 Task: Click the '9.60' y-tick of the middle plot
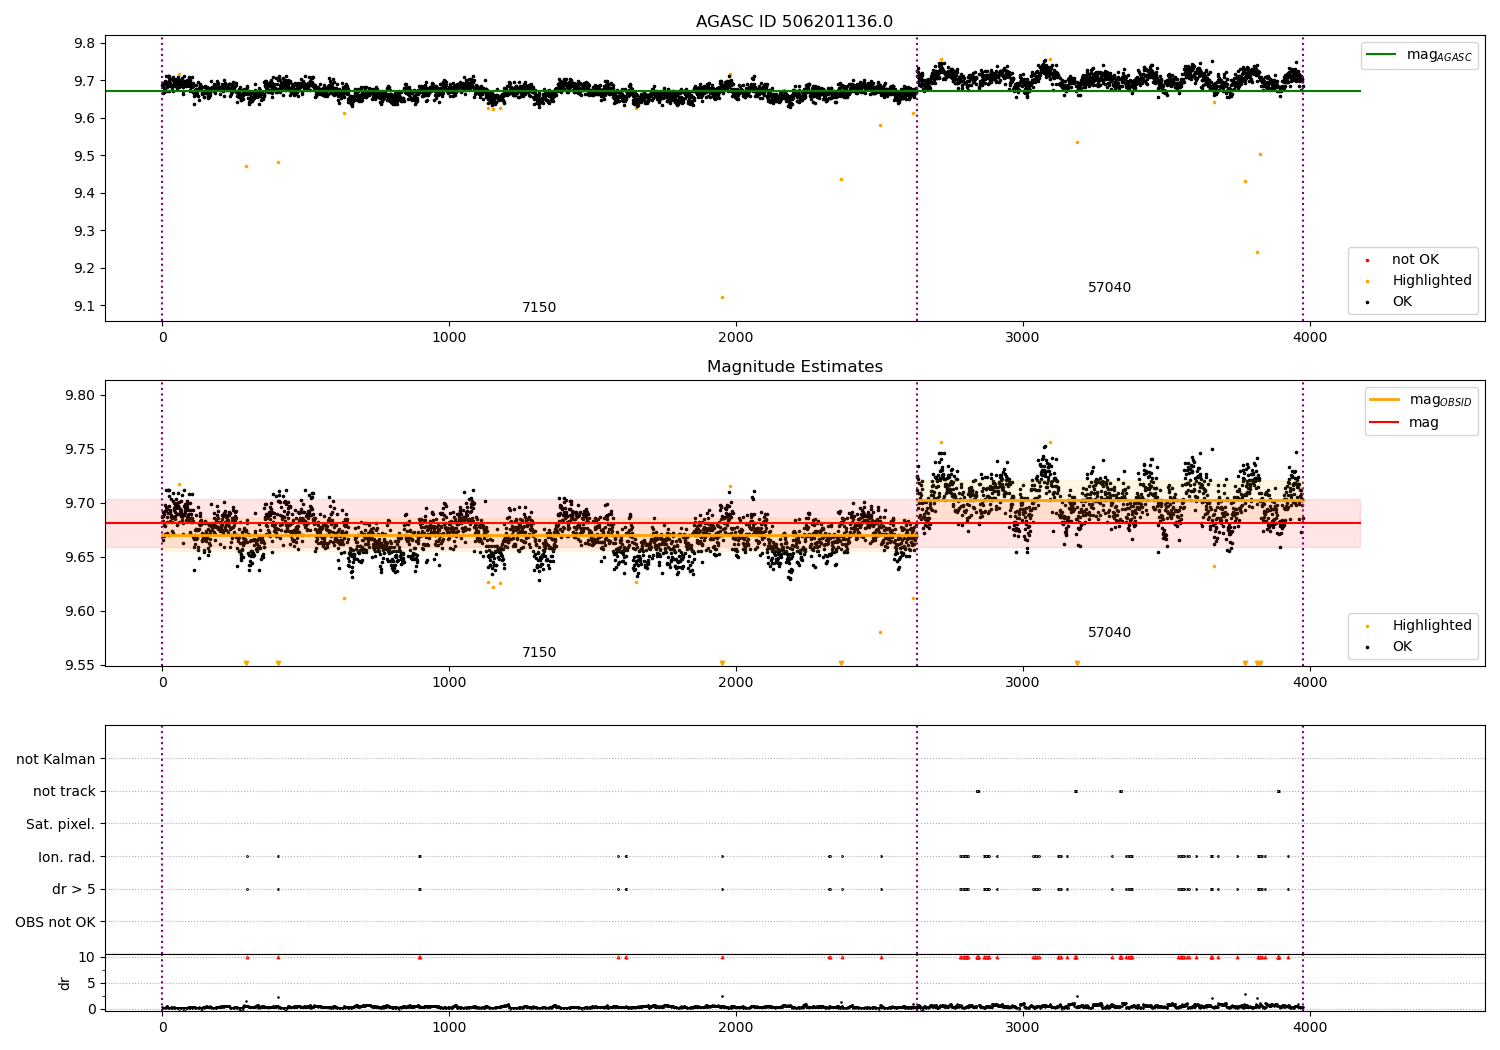coord(81,611)
